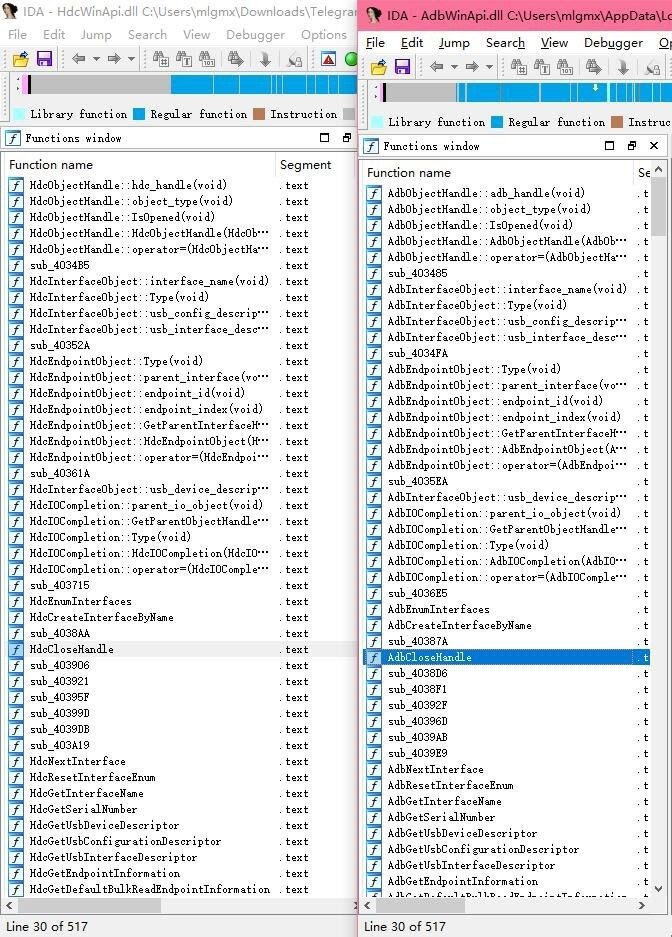Click the Jump forward arrow in AdbWinApi toolbar
The height and width of the screenshot is (937, 672).
472,68
